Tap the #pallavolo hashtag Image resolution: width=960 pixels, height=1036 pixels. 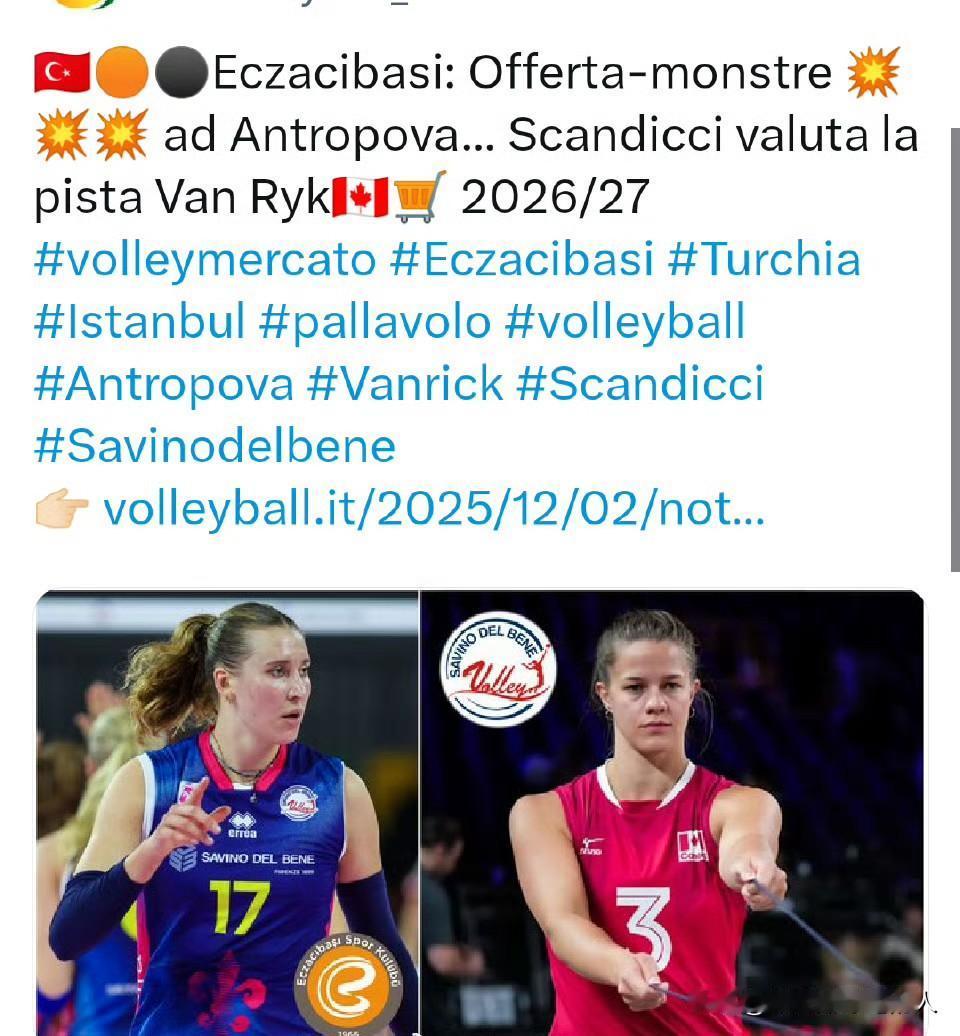[375, 322]
